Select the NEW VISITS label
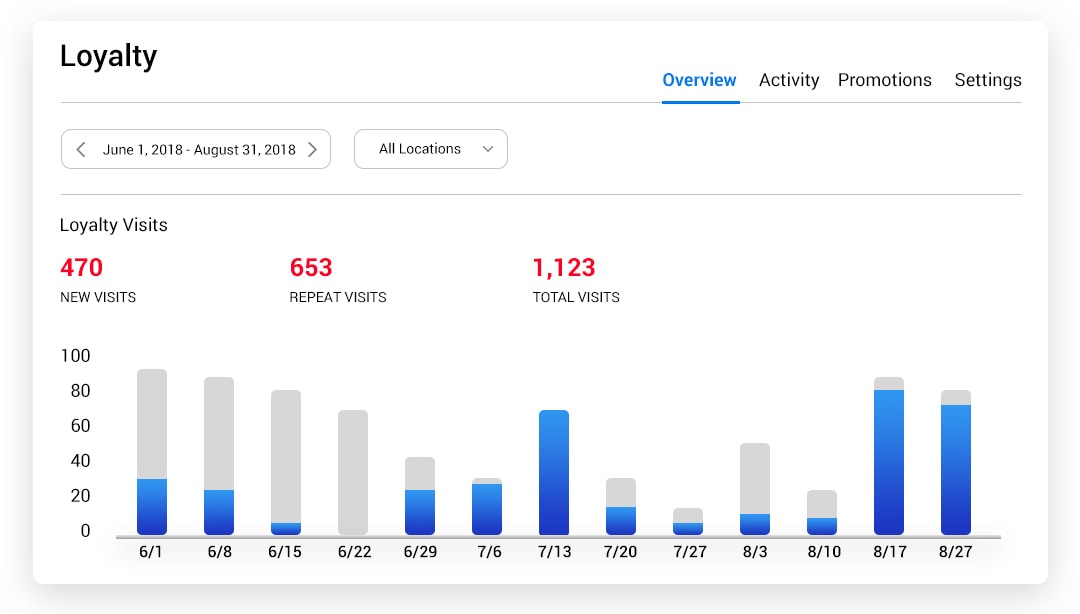Screen dimensions: 1080x614 98,297
